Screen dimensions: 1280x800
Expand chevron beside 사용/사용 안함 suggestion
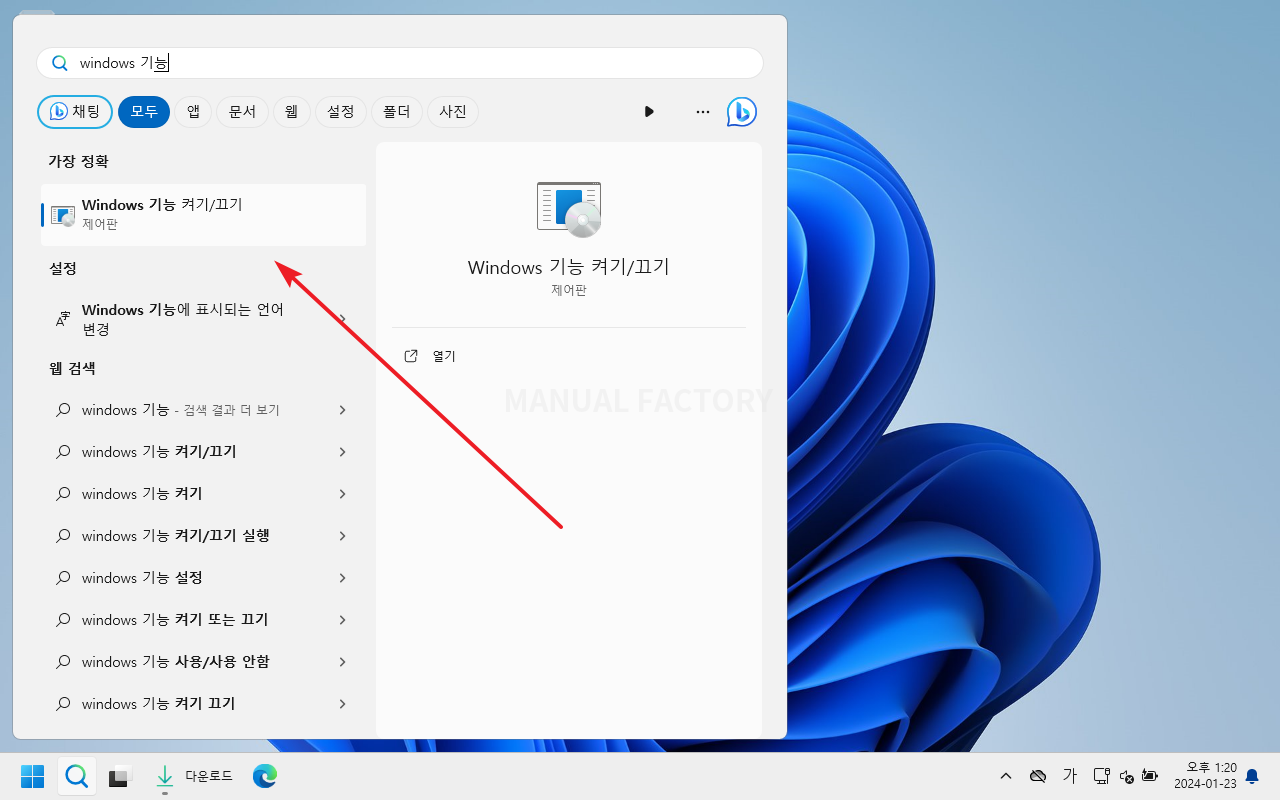click(x=342, y=662)
